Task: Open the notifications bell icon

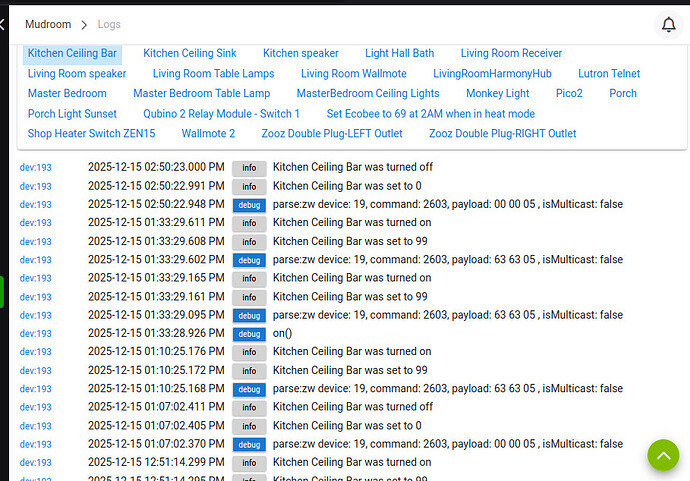Action: [668, 25]
